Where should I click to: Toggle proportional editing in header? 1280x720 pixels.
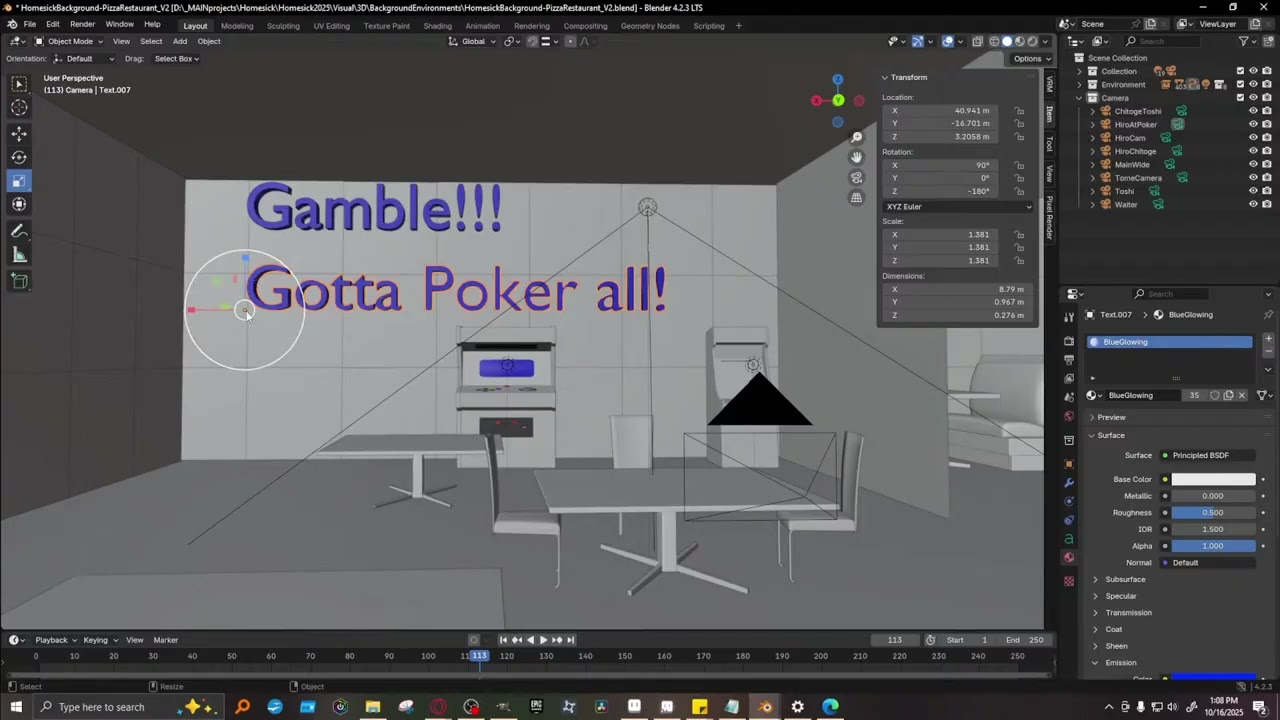coord(571,41)
